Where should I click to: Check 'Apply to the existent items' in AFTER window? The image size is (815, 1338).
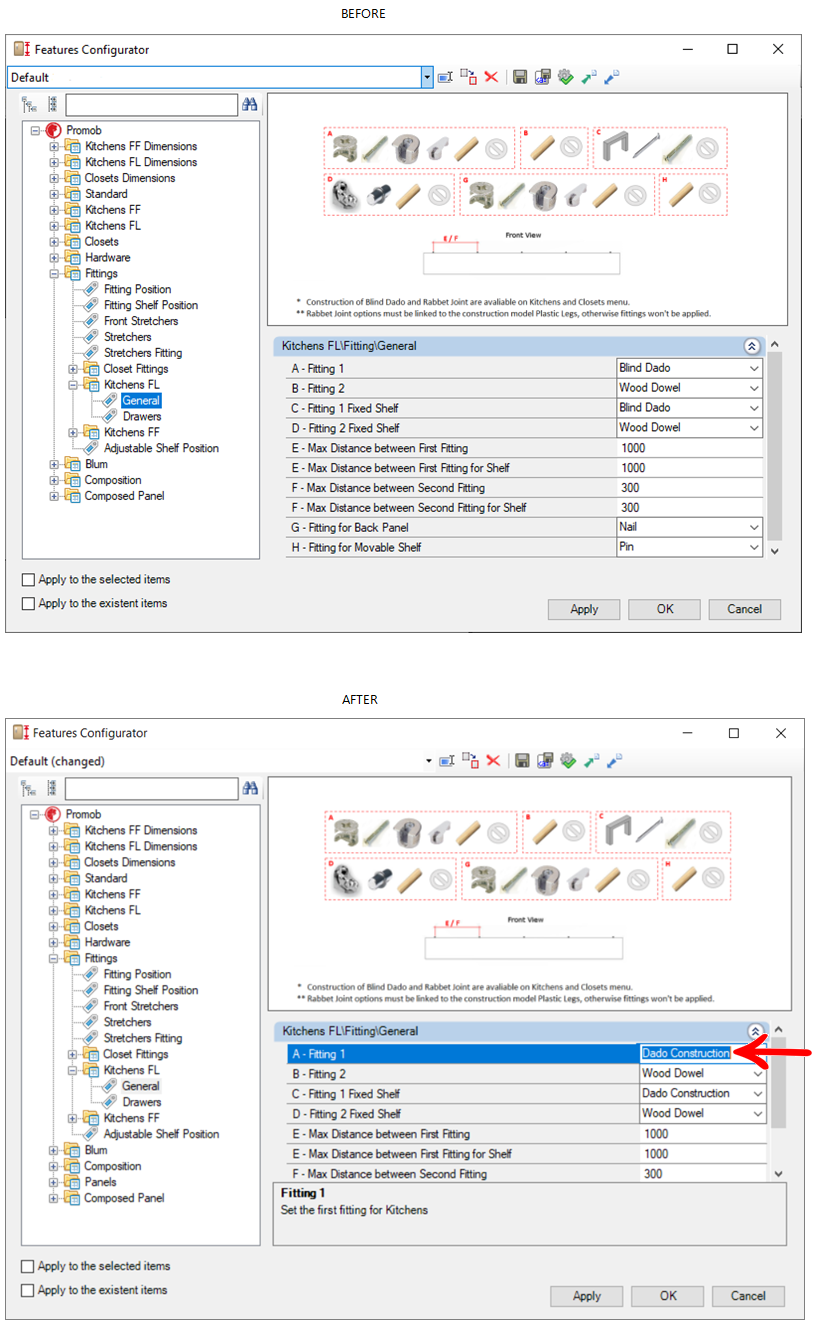pos(28,1290)
